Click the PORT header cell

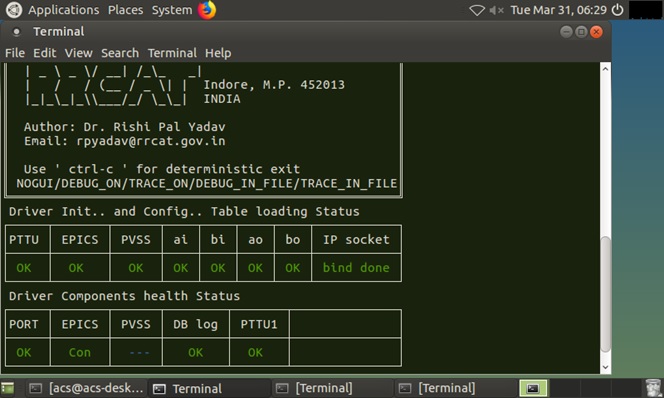[28, 324]
